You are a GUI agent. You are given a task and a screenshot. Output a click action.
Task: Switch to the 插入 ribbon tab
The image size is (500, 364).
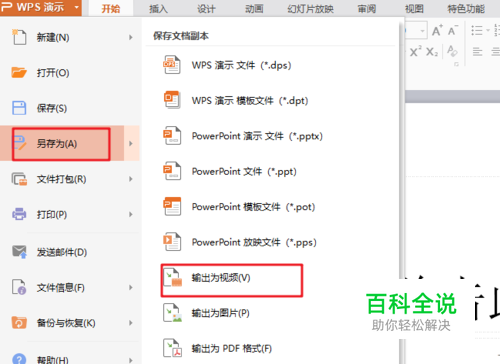click(x=158, y=8)
